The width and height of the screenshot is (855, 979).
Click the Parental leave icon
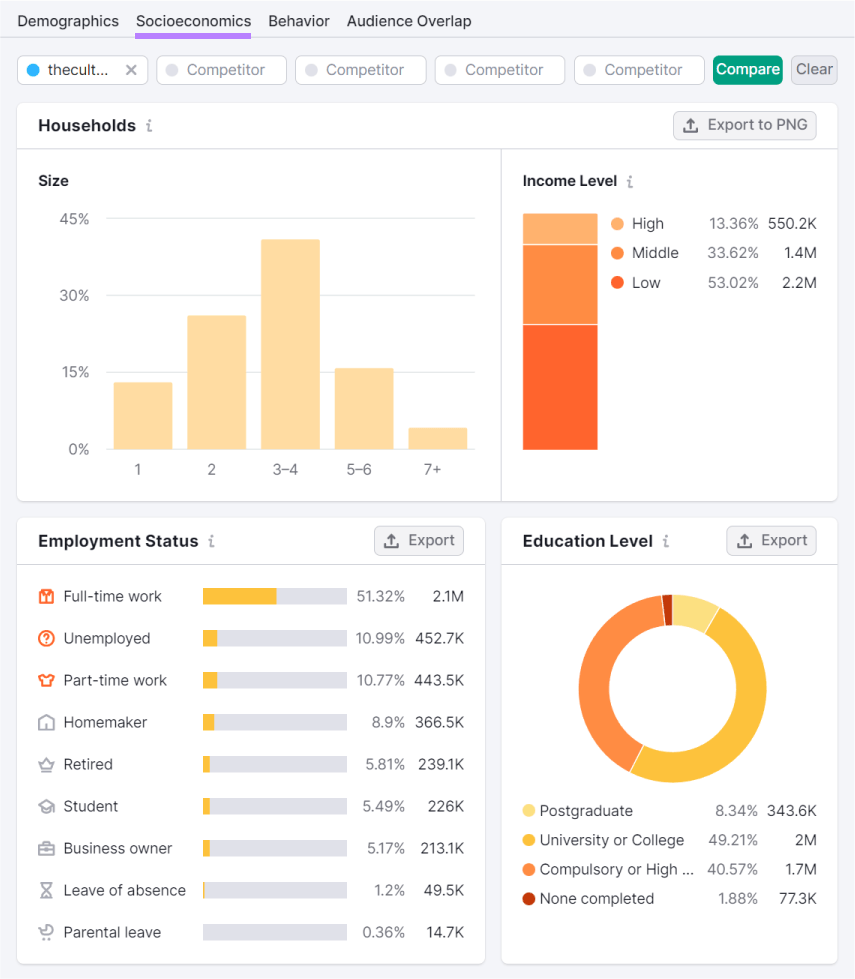[x=46, y=932]
